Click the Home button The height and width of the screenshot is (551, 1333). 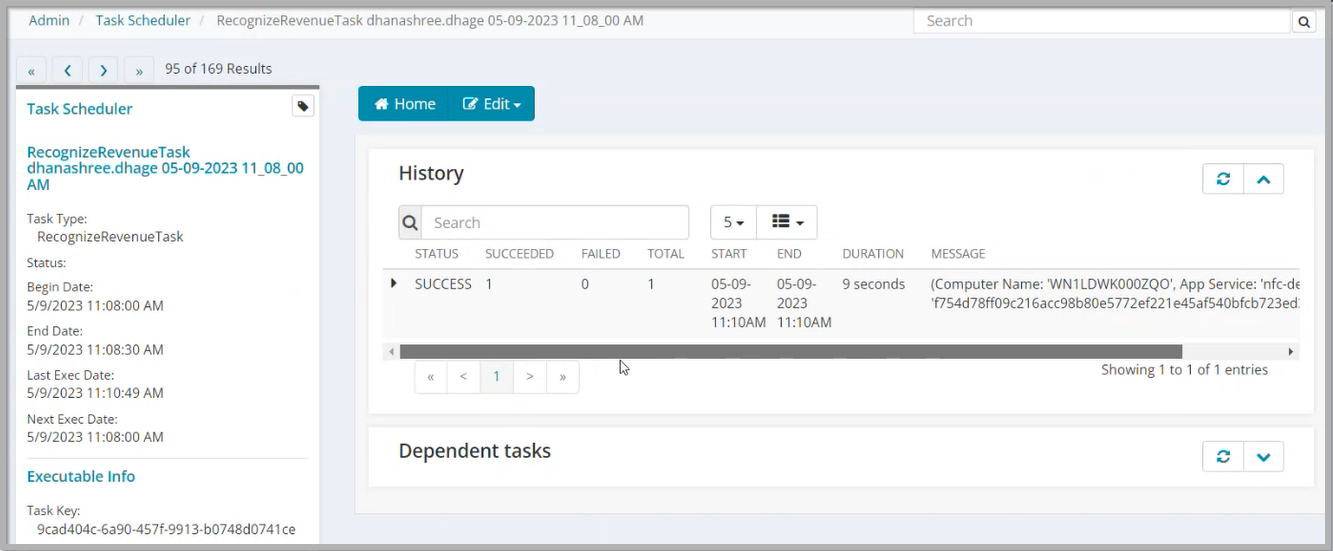pos(404,104)
